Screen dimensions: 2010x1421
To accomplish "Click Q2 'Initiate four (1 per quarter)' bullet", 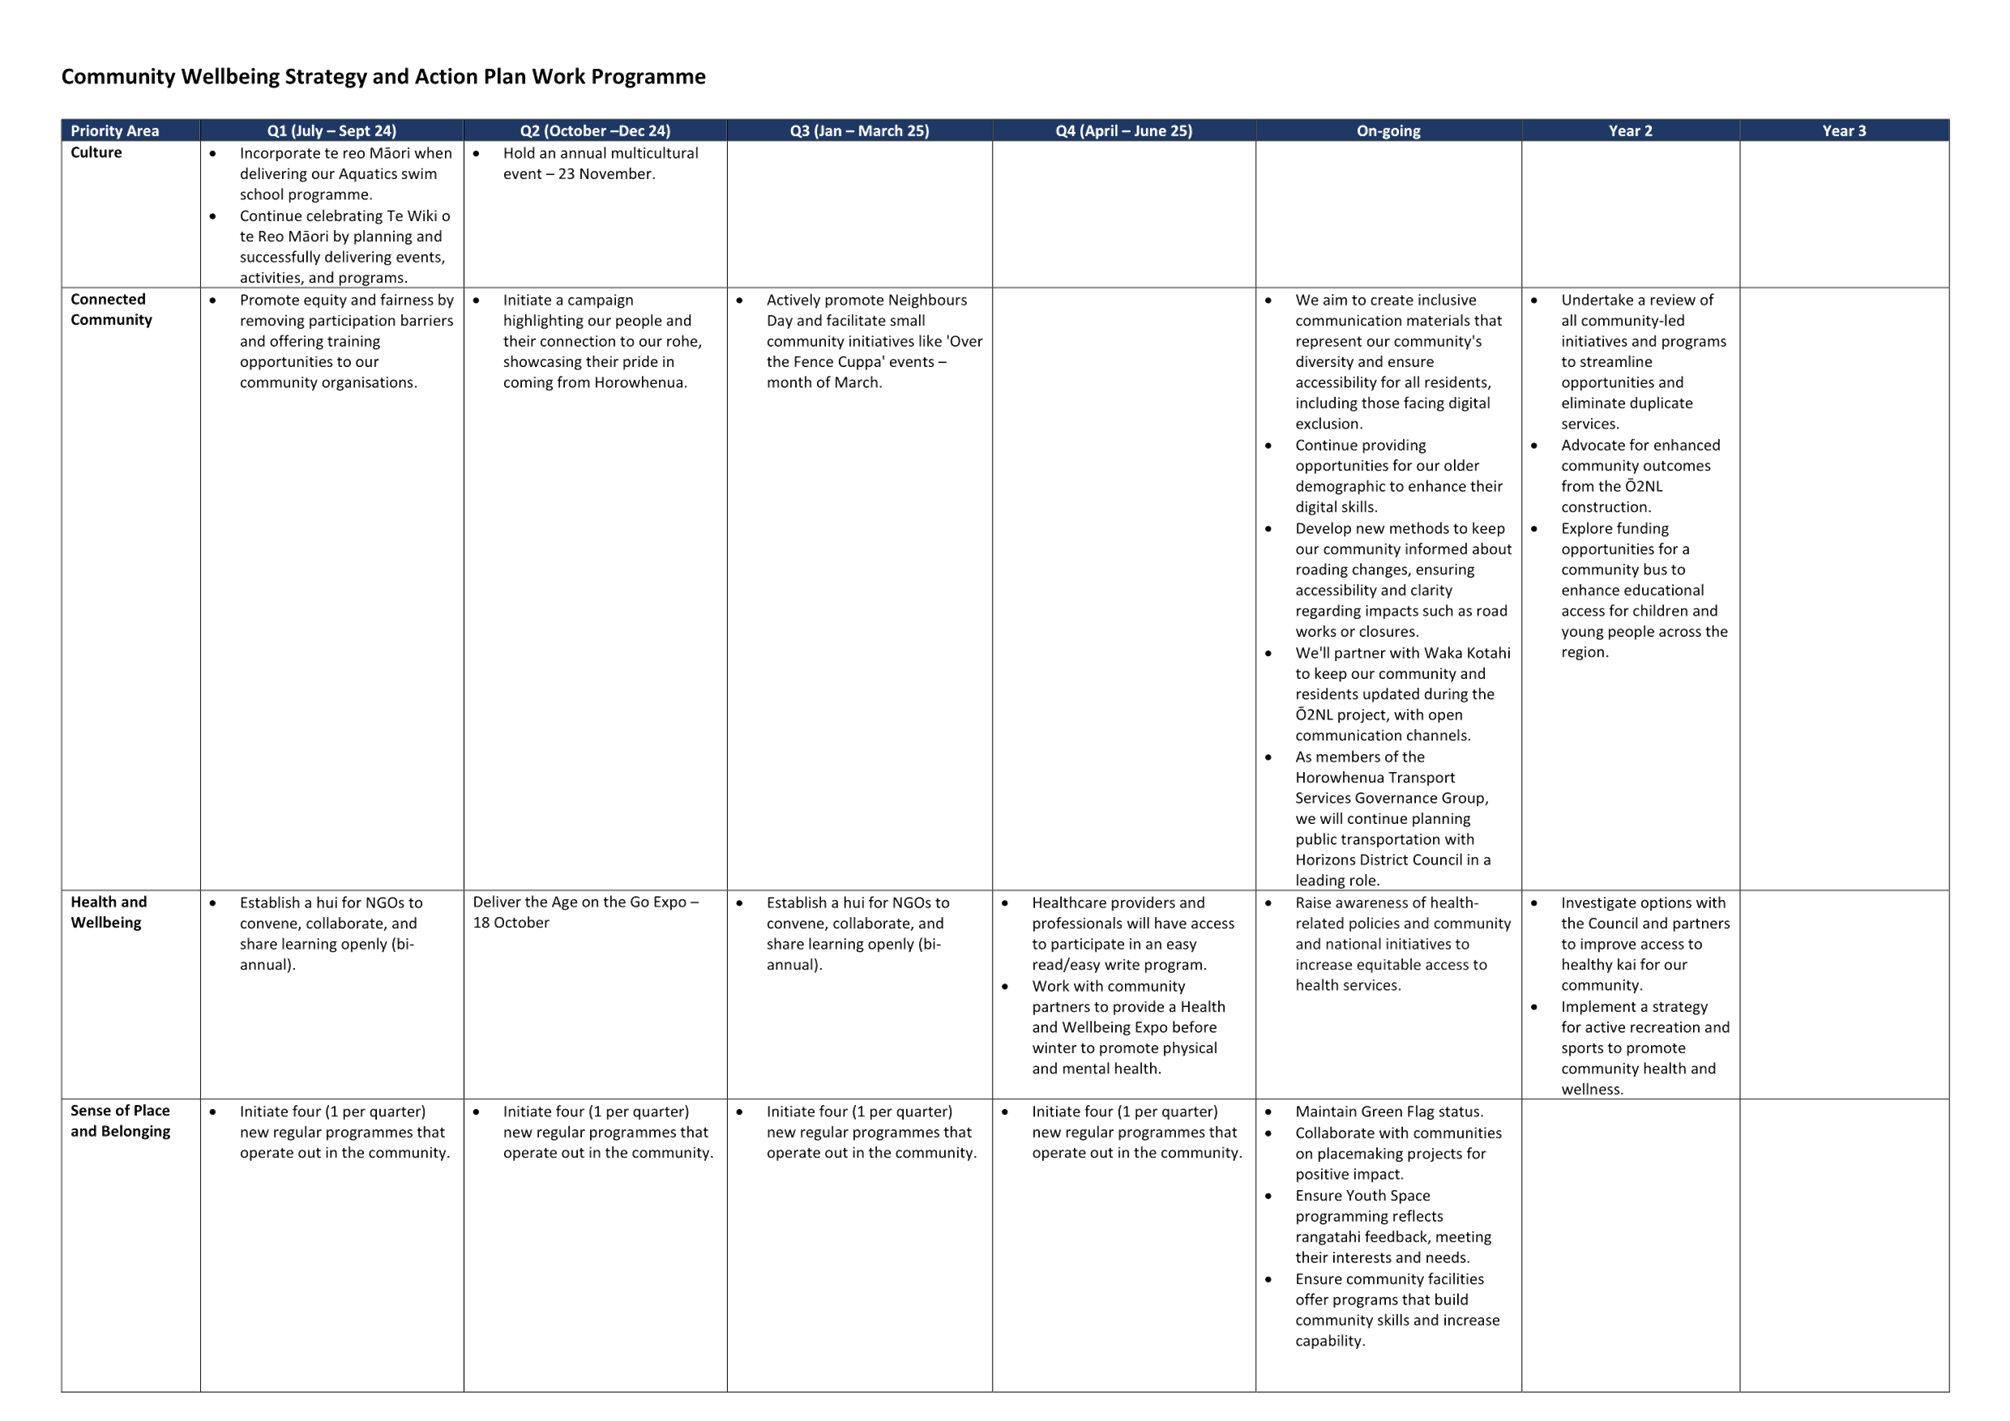I will [608, 1132].
